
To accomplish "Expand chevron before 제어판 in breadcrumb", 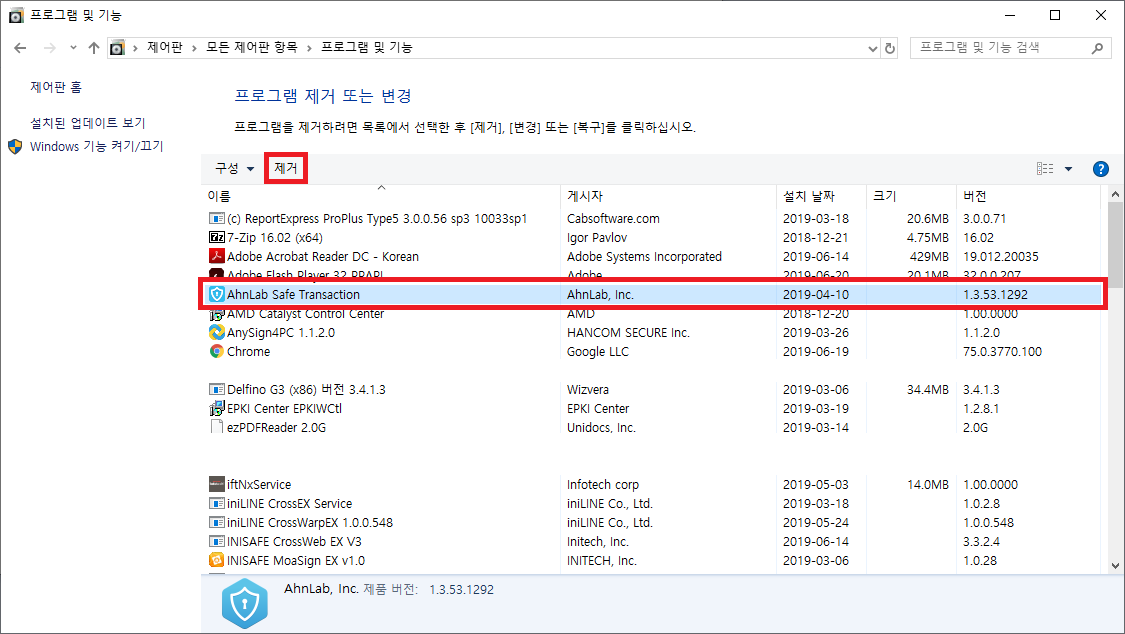I will tap(135, 48).
